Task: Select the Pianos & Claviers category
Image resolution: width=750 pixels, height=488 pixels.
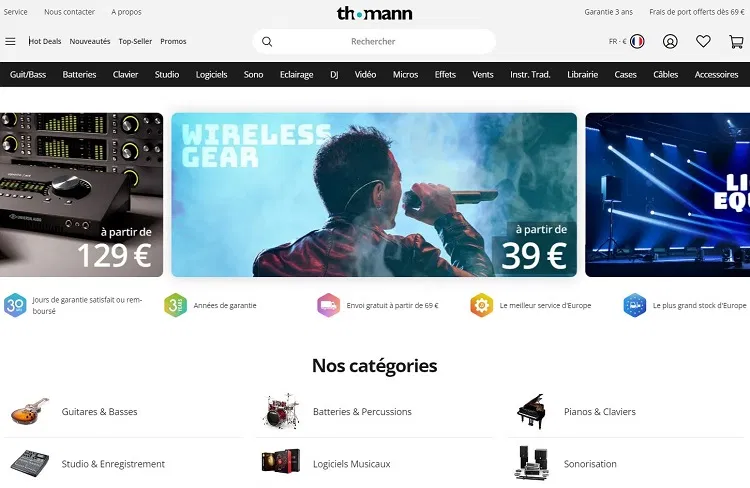Action: tap(599, 412)
